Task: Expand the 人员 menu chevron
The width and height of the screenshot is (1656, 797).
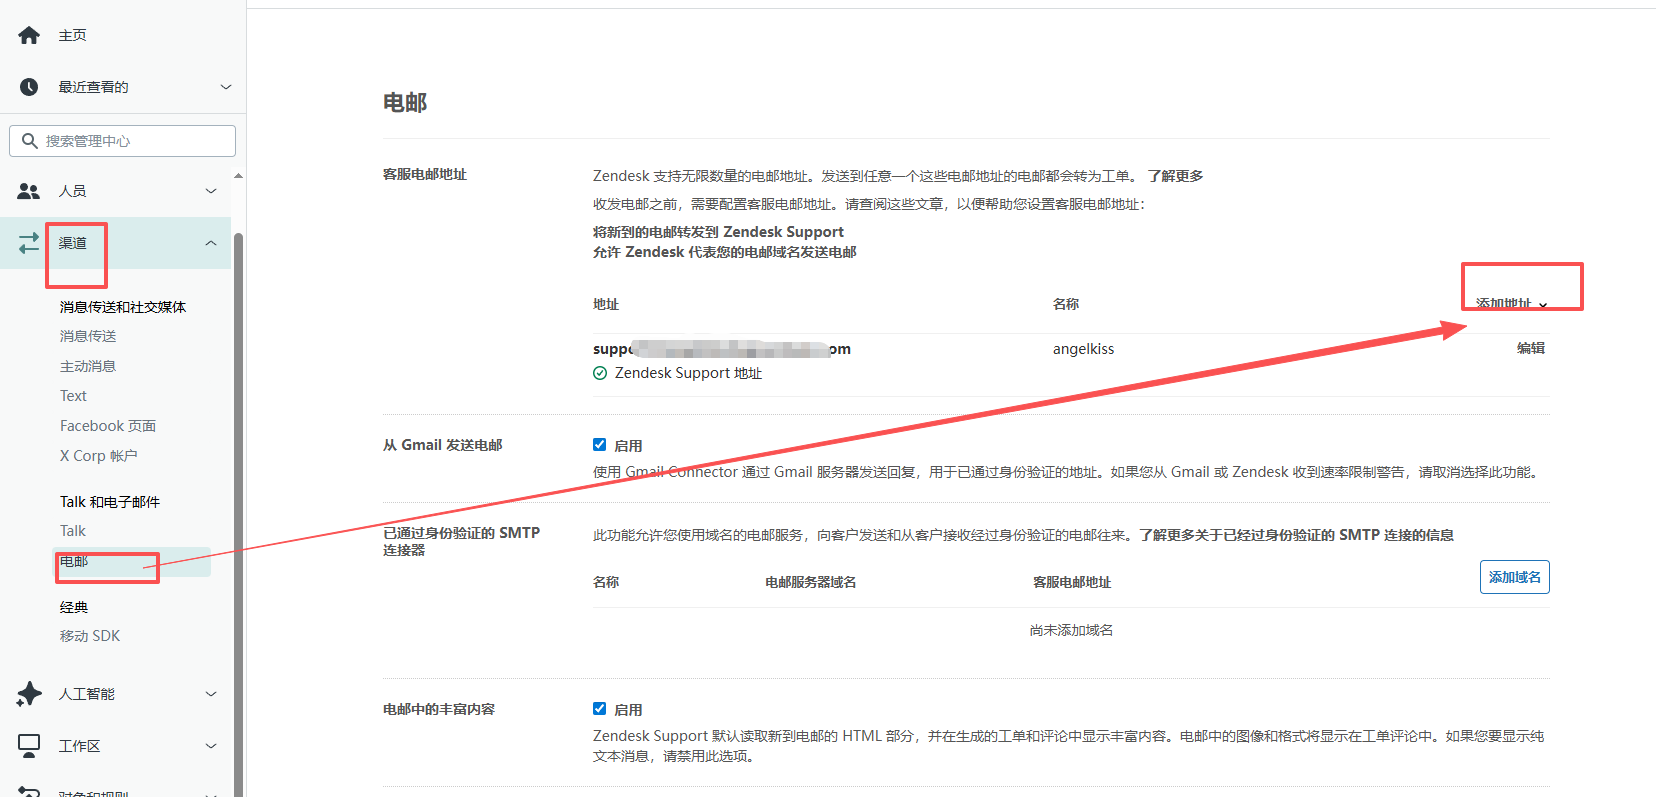Action: click(211, 191)
